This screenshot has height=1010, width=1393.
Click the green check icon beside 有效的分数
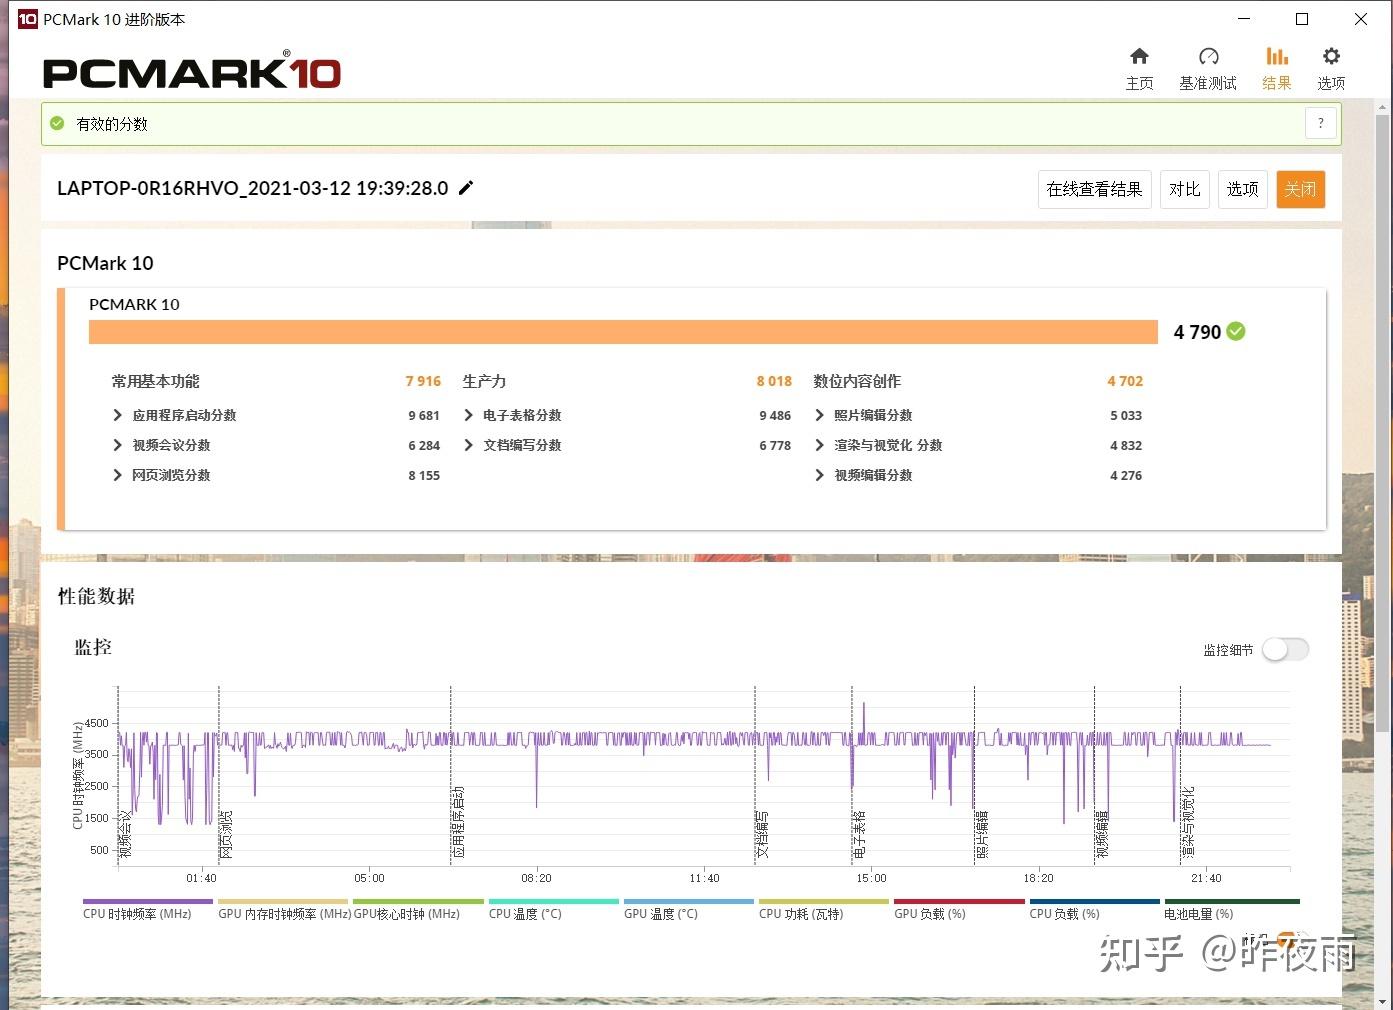point(57,124)
